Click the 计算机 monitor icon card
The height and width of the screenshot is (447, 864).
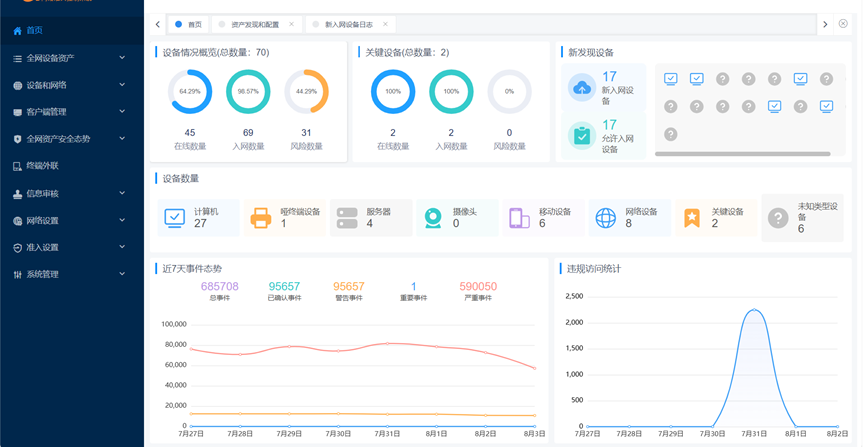click(175, 218)
